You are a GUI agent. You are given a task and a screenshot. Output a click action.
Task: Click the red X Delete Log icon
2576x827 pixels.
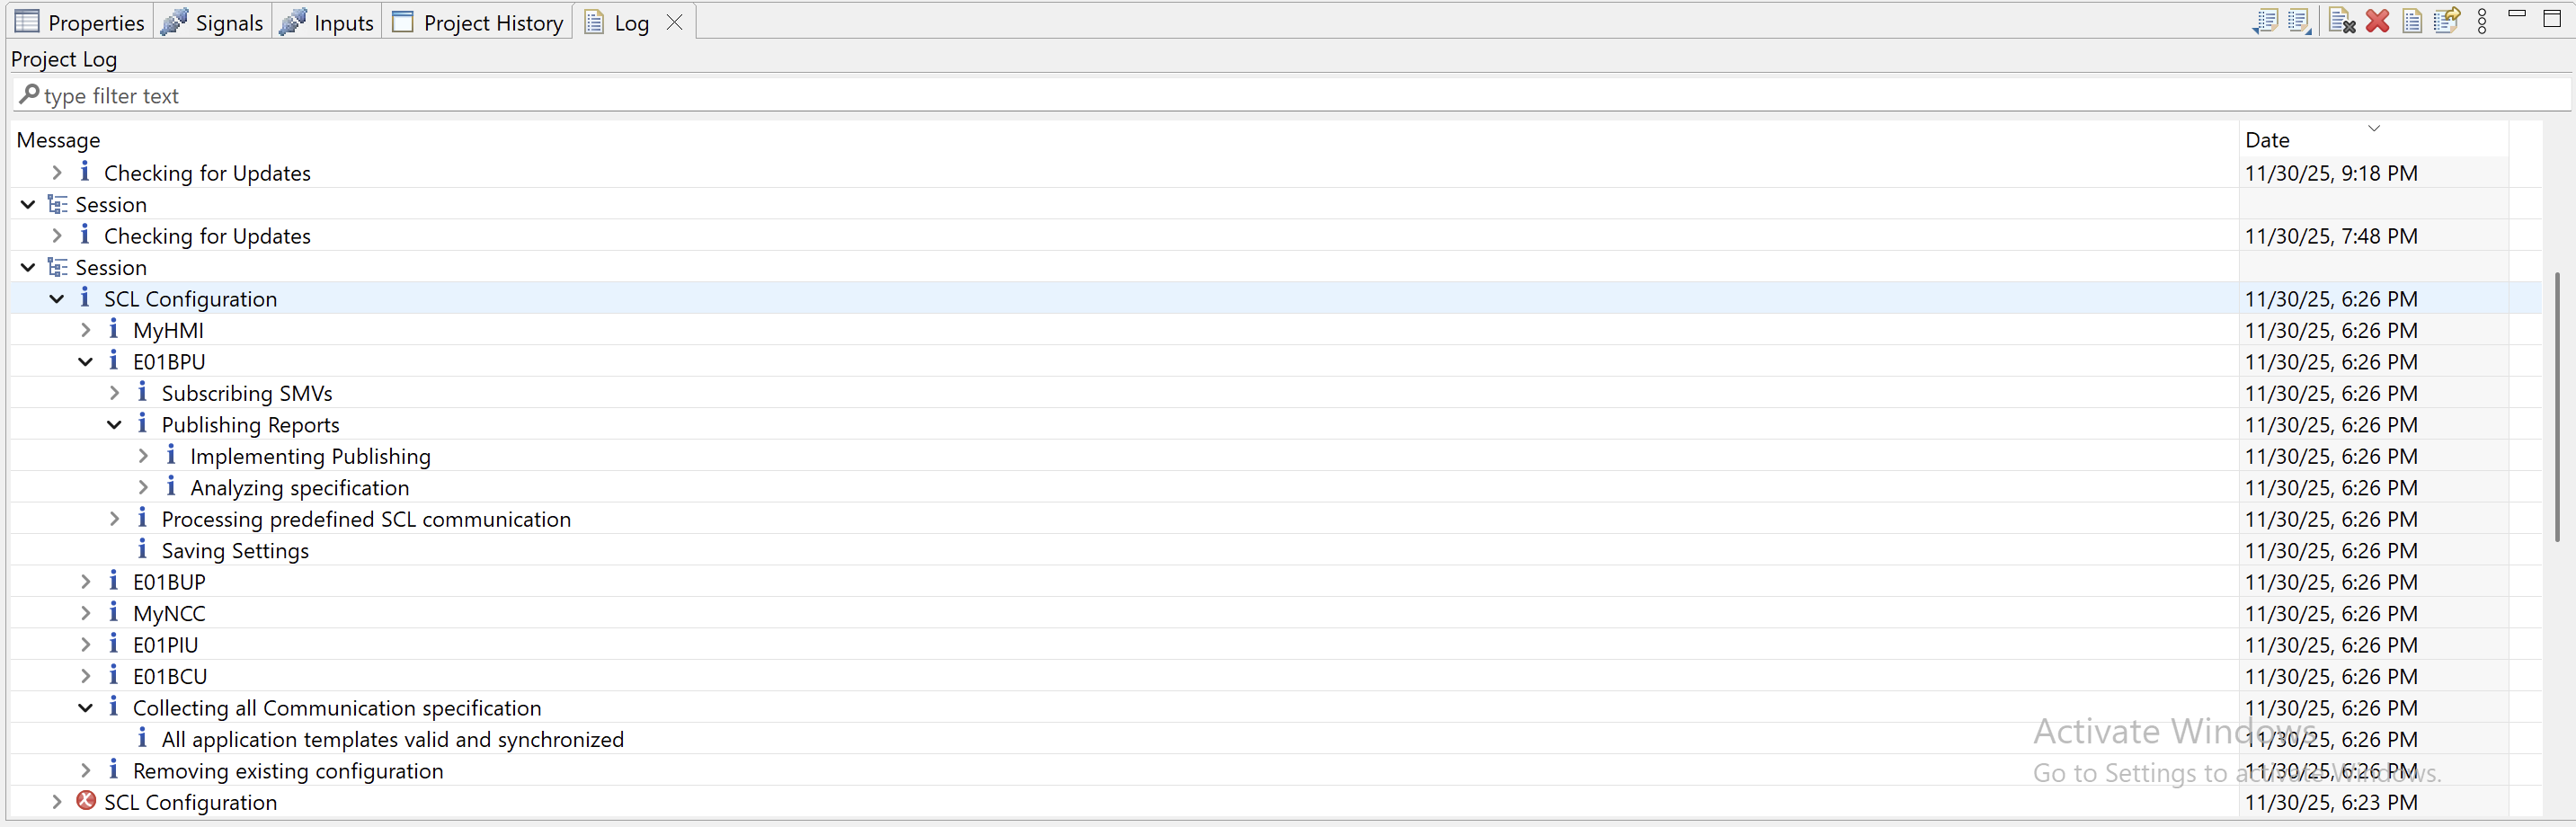click(x=2378, y=21)
